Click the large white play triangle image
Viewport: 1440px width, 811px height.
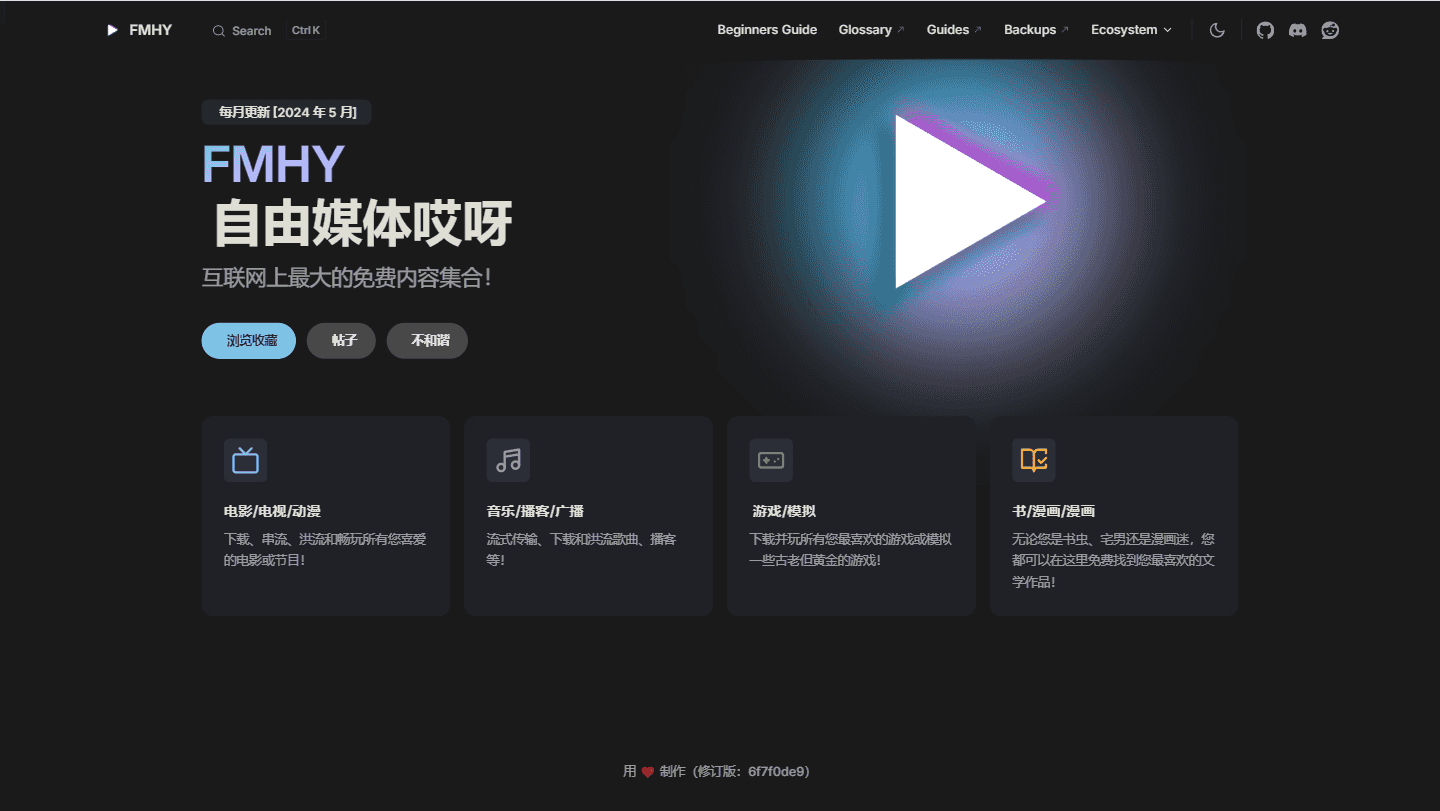pyautogui.click(x=968, y=201)
